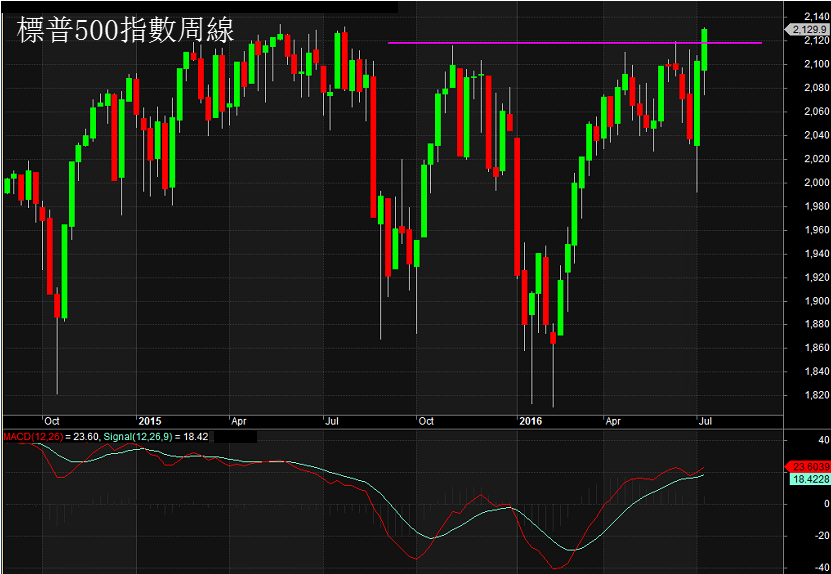Click the 2,100 price axis label
This screenshot has height=574, width=831.
(x=816, y=64)
